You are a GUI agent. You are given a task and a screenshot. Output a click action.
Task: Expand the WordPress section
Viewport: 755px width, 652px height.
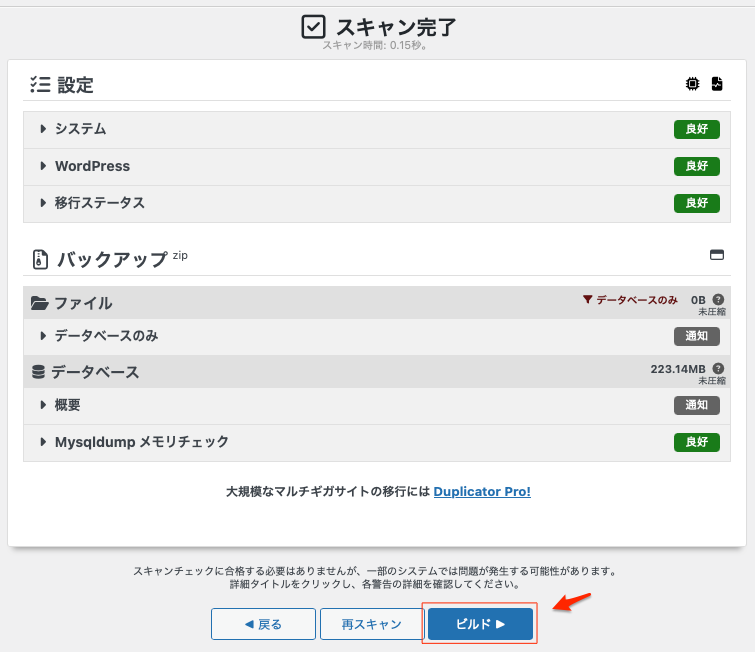pyautogui.click(x=92, y=166)
